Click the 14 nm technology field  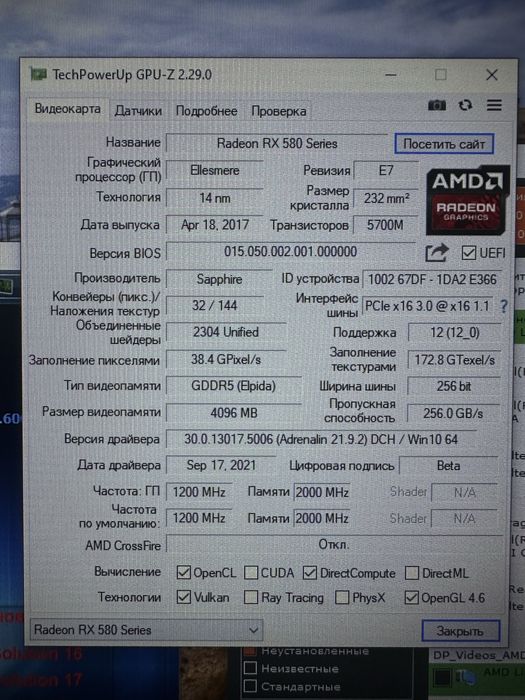tap(215, 198)
